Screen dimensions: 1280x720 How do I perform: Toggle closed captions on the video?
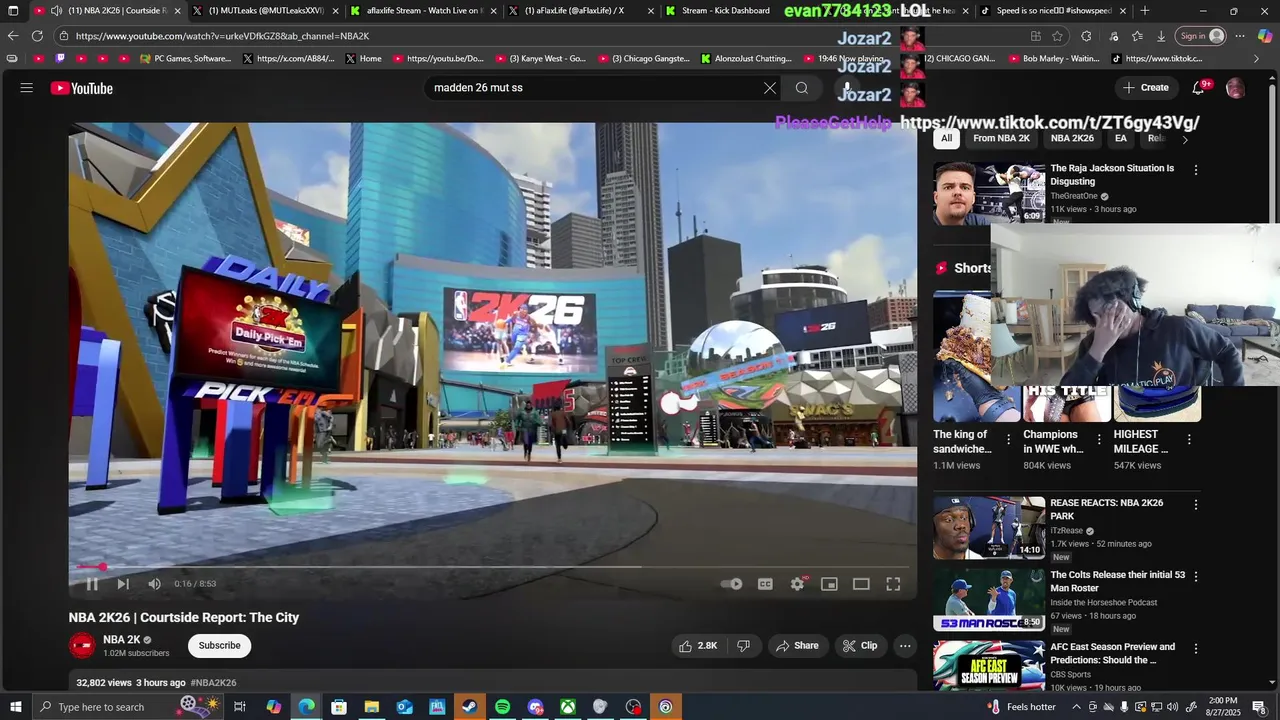[765, 584]
